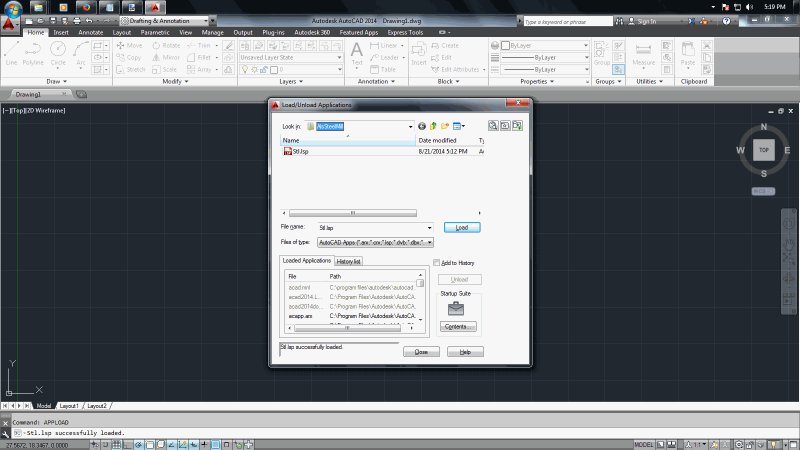Screen dimensions: 800x450
Task: Select the Fillet tool
Action: click(199, 58)
